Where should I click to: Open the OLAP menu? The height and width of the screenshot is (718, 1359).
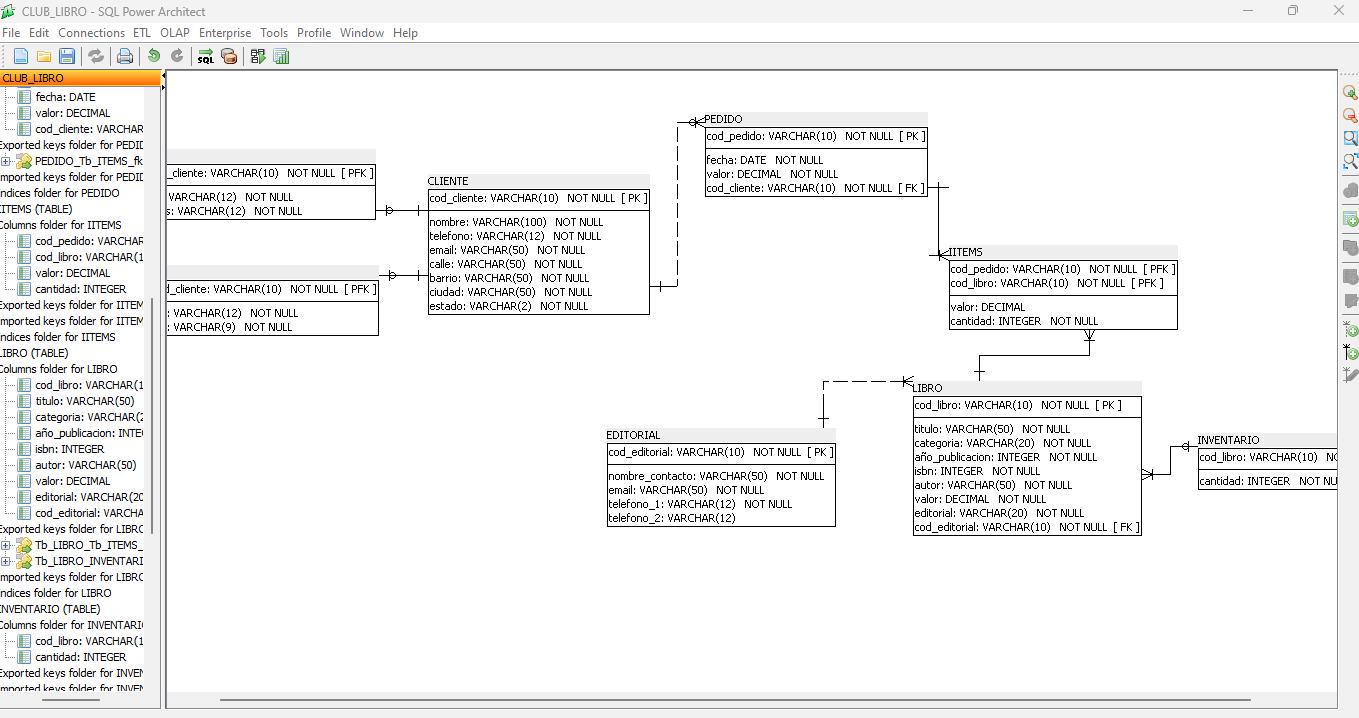[175, 33]
